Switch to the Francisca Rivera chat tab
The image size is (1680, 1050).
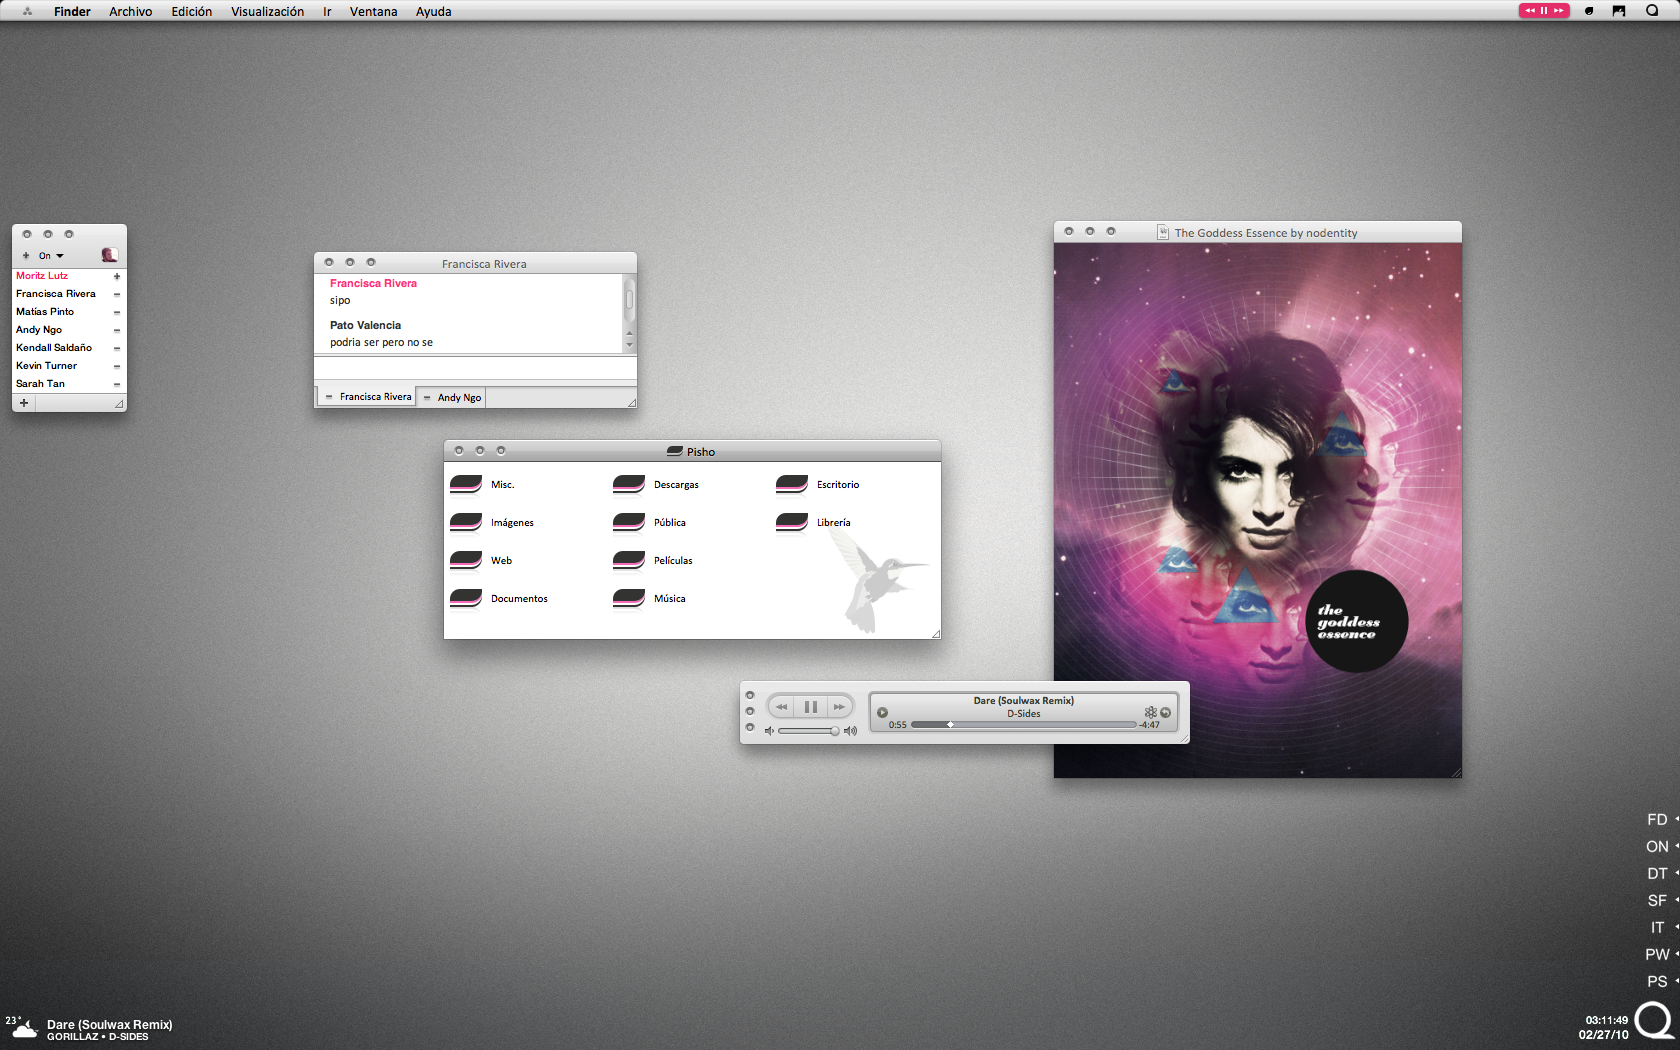point(367,397)
